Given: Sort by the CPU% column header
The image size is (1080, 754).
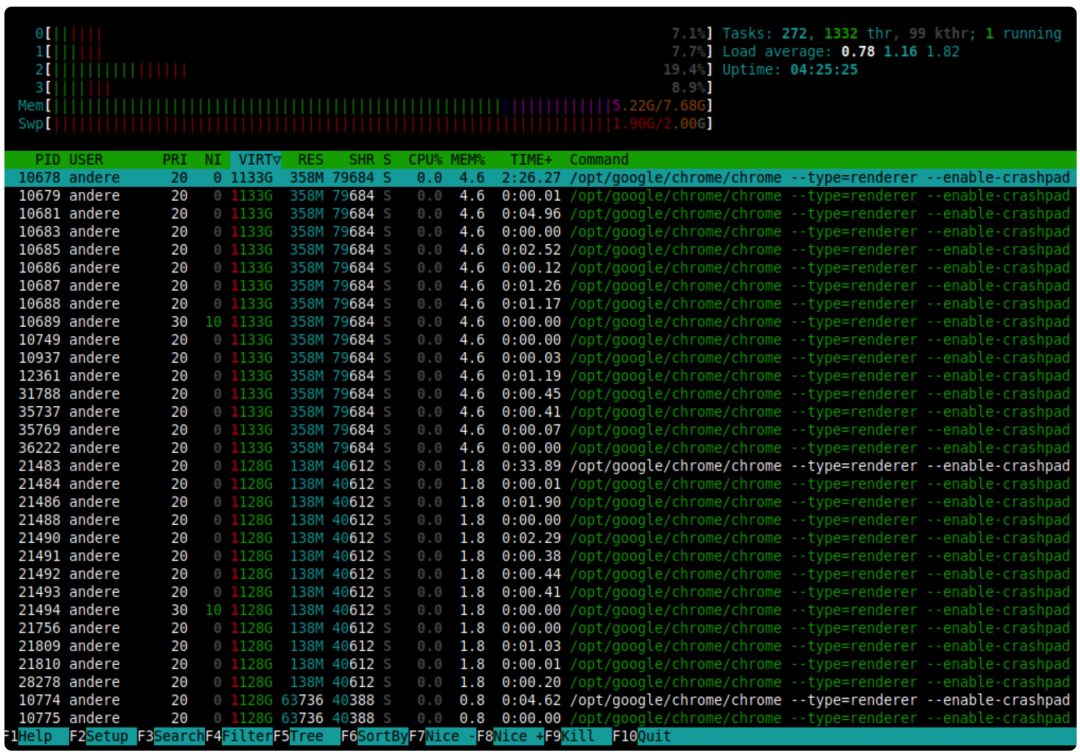Looking at the screenshot, I should 425,160.
